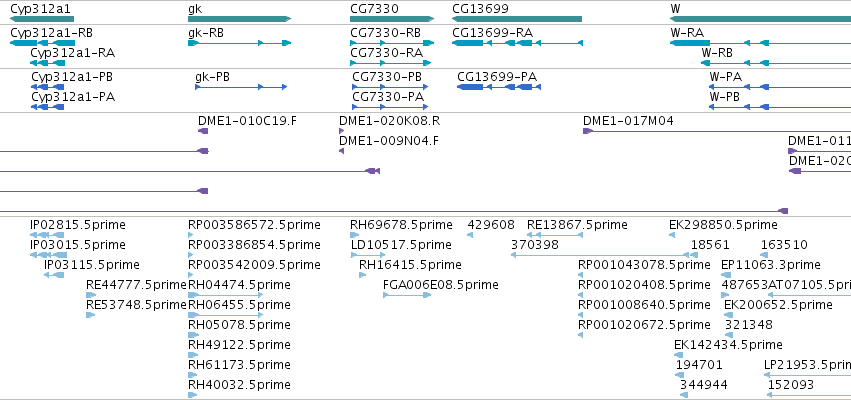Select the W-RA transcript label
The image size is (851, 400).
point(687,33)
